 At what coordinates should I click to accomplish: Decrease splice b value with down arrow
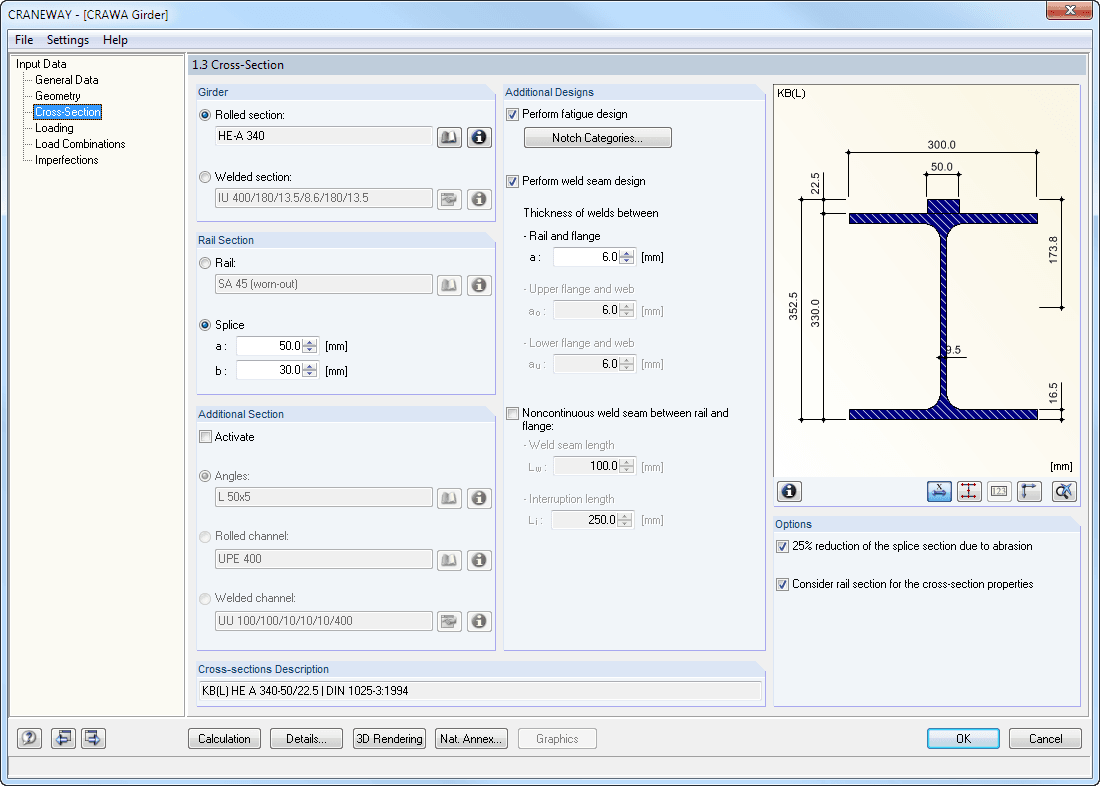tap(310, 374)
